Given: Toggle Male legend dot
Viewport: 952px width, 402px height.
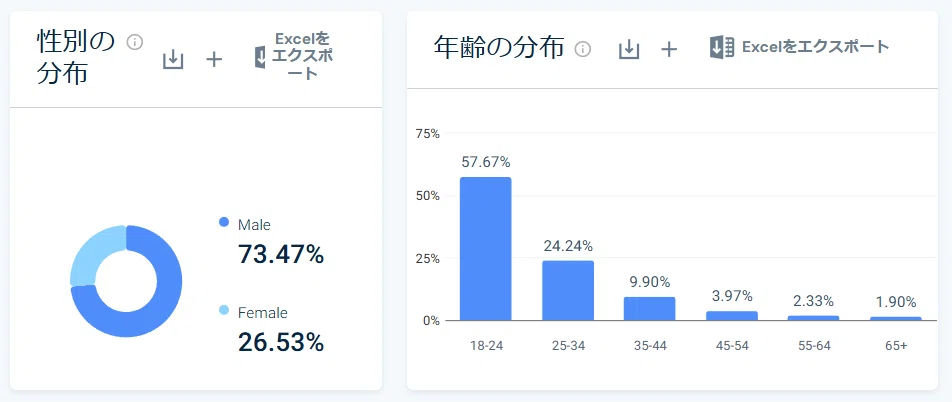Looking at the screenshot, I should pyautogui.click(x=223, y=222).
